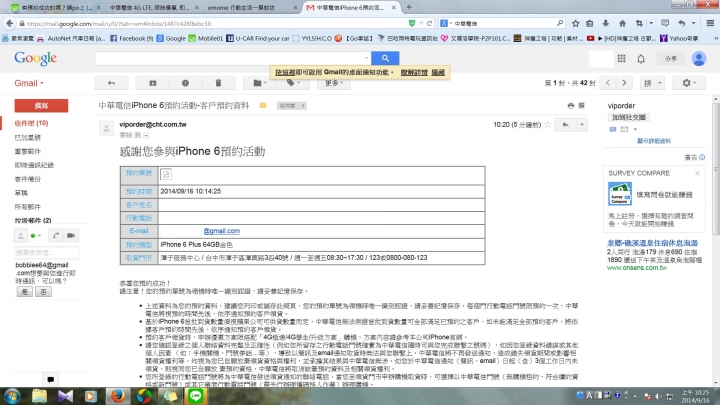Delete this email with the trash icon

[x=218, y=83]
